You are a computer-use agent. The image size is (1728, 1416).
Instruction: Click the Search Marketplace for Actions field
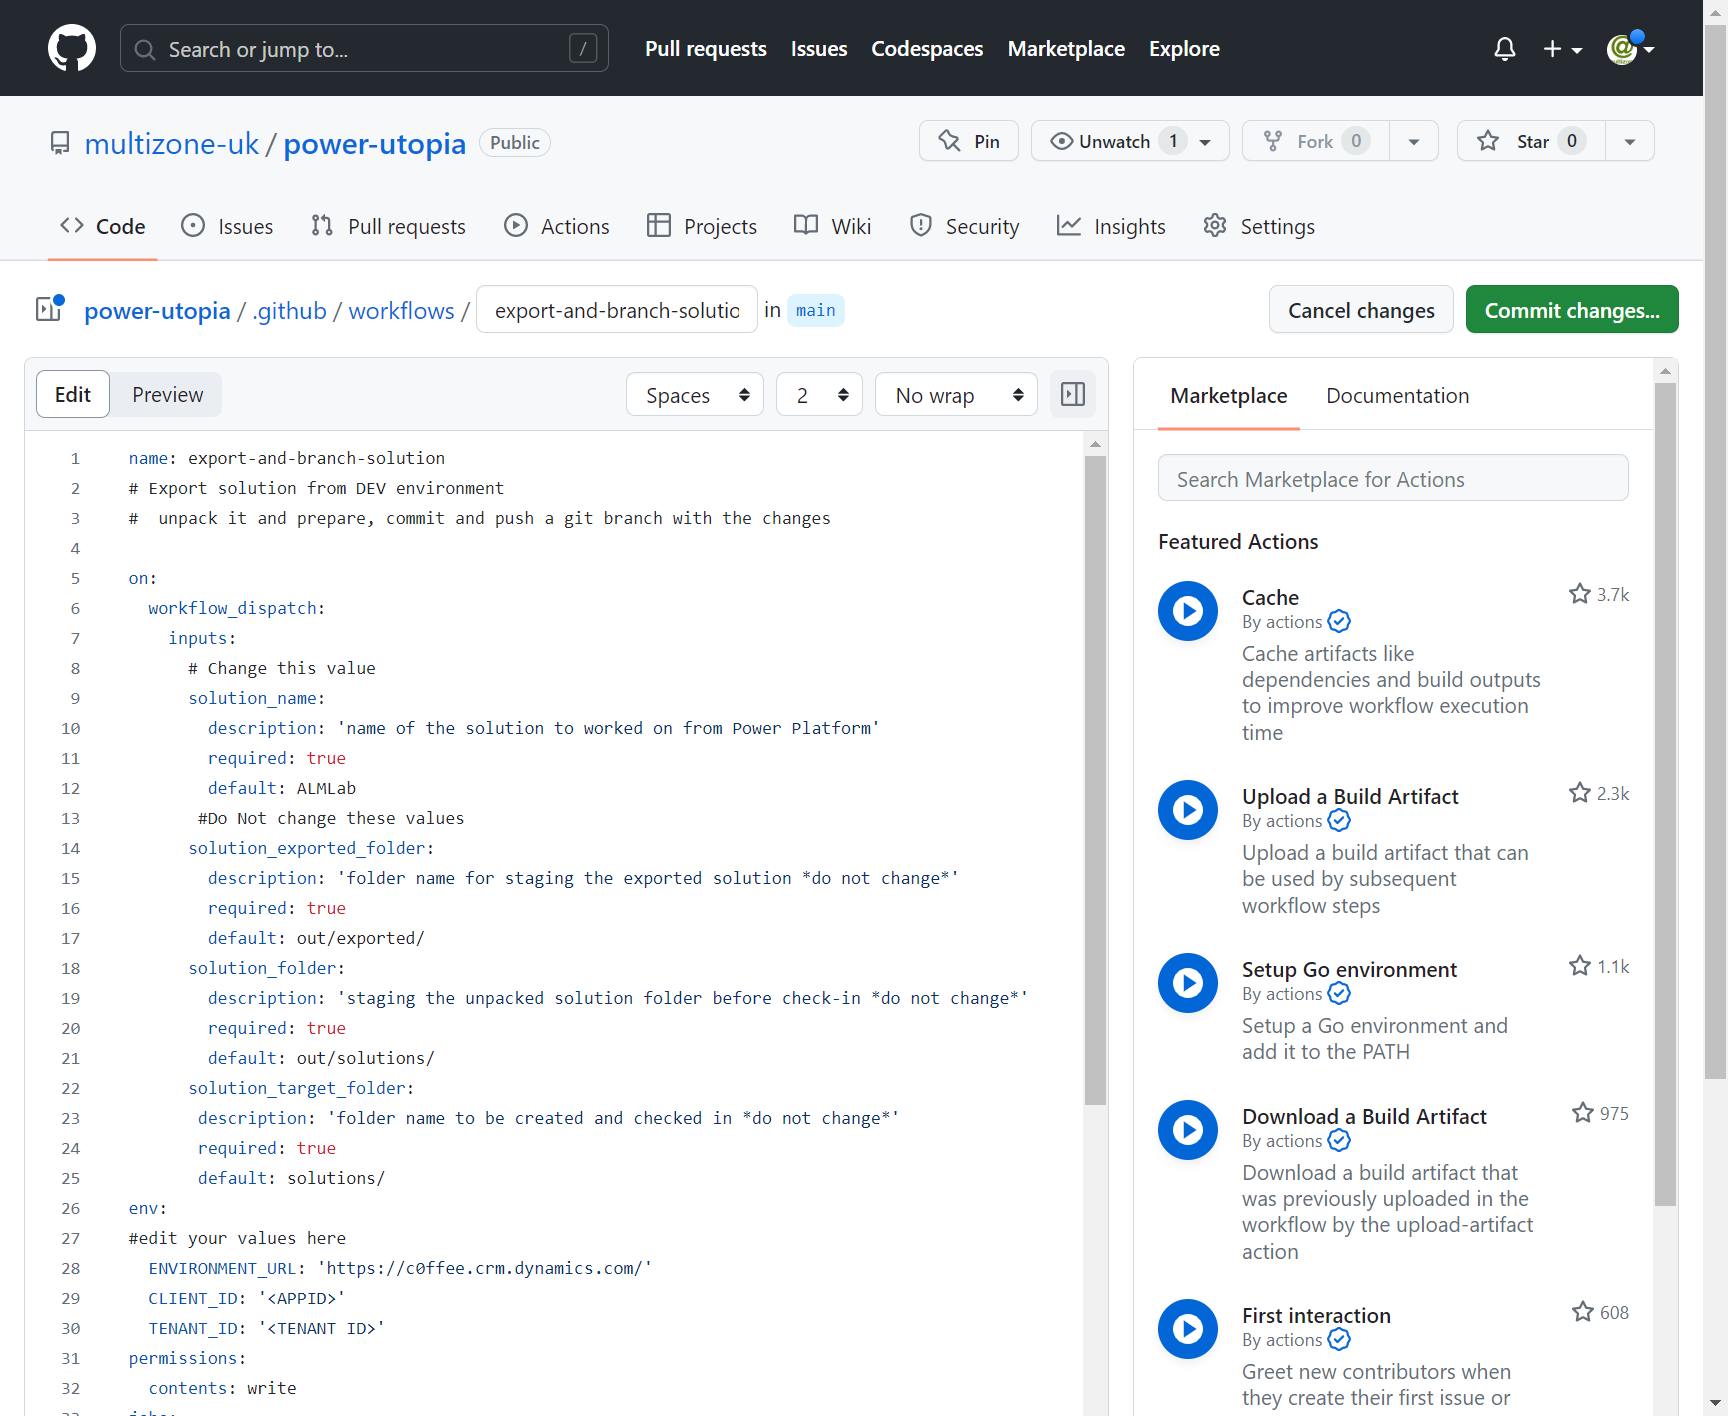pyautogui.click(x=1392, y=478)
